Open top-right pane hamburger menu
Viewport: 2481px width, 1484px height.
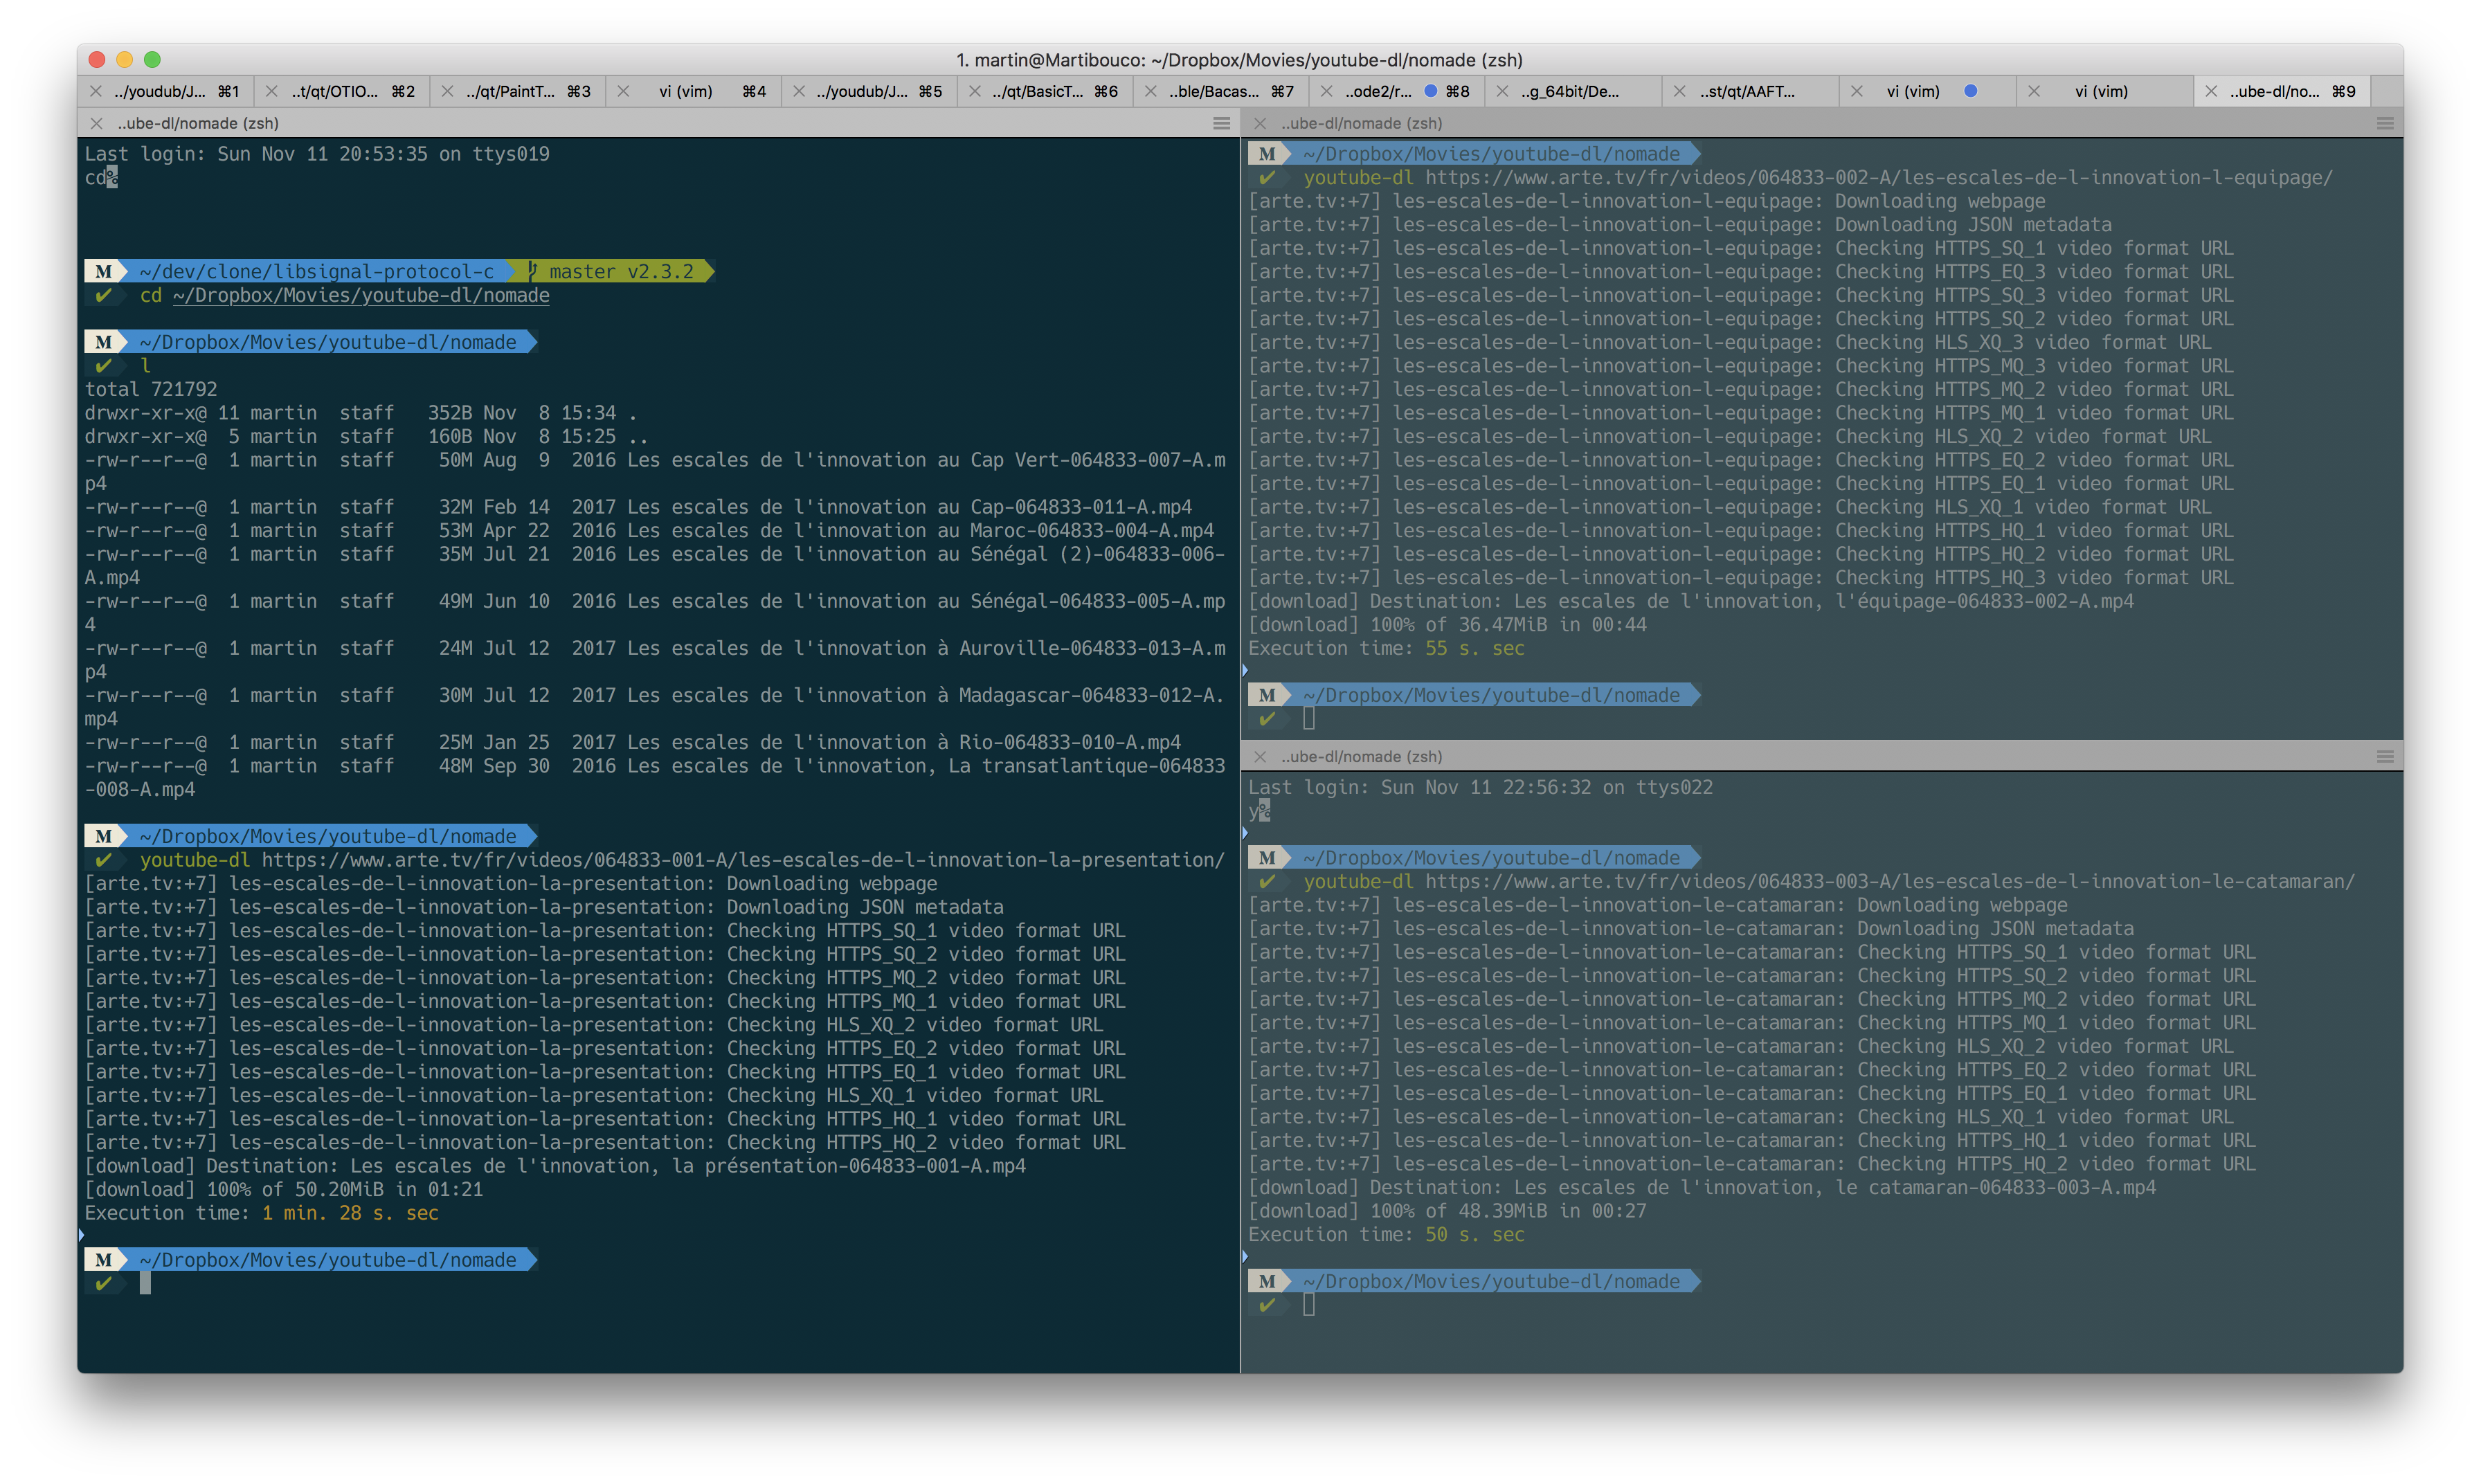[2385, 123]
